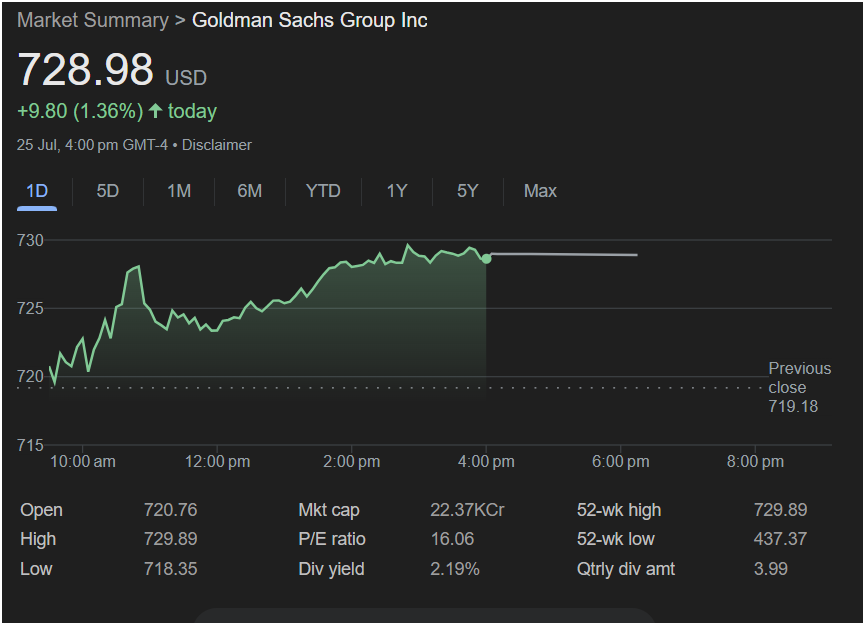Click the +9.80 (1.36%) change value

point(80,111)
